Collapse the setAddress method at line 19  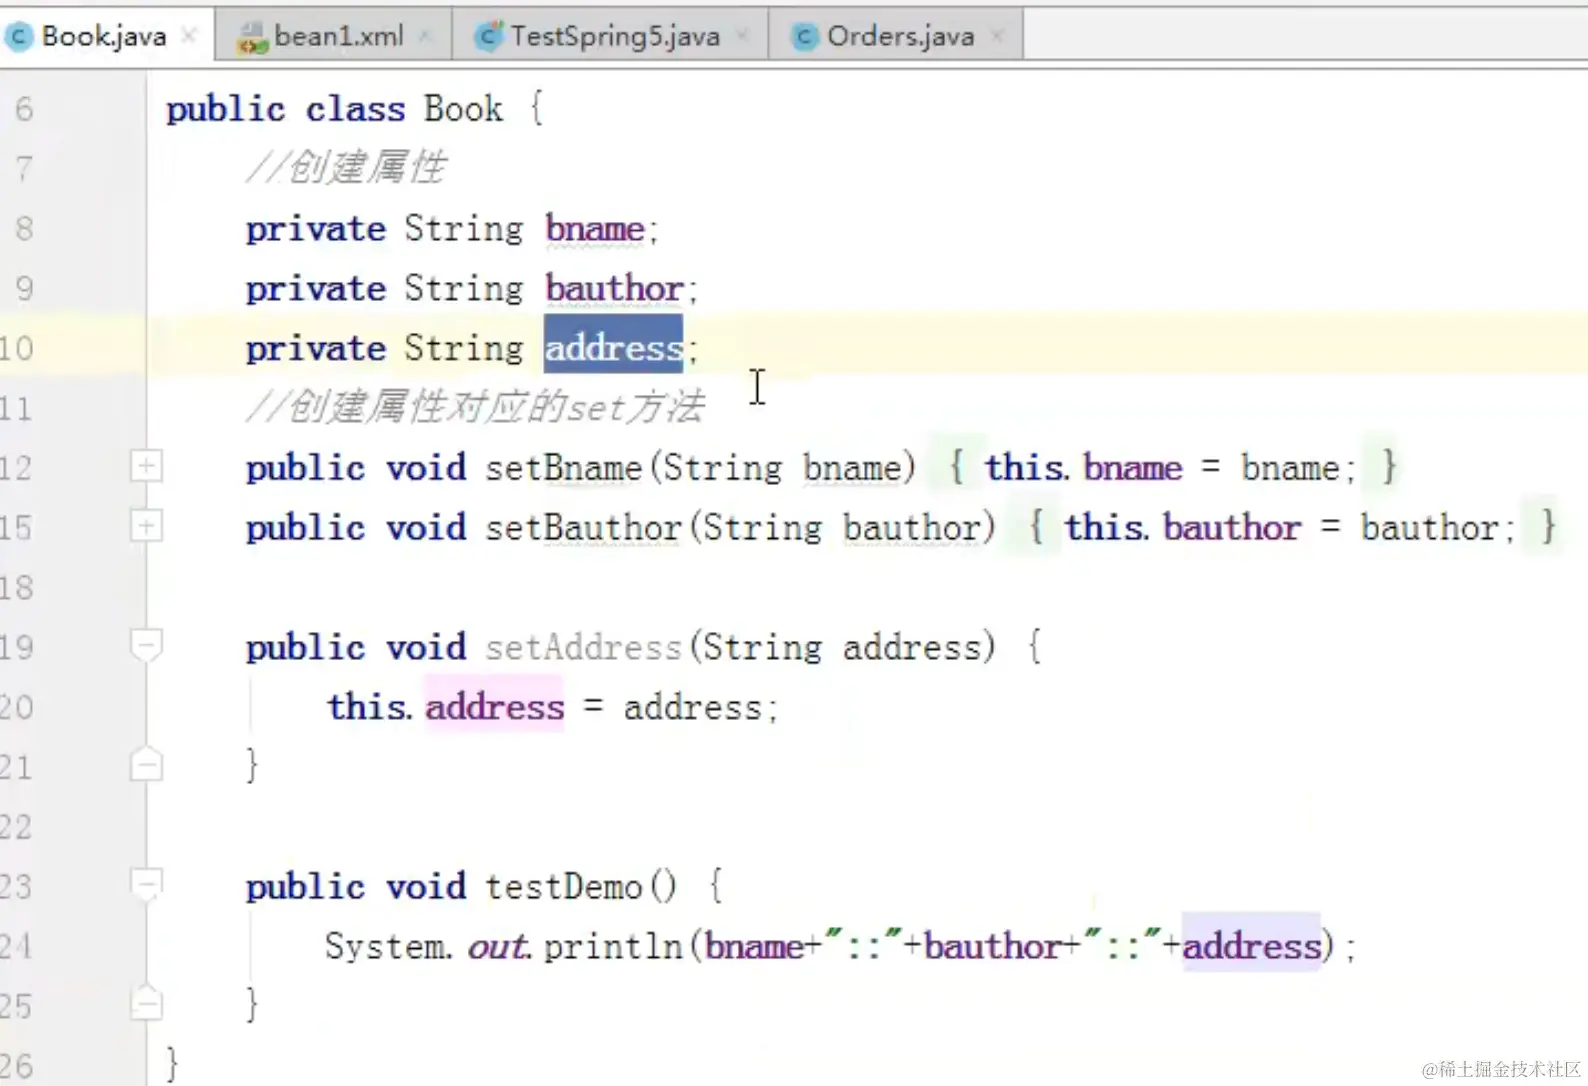146,645
